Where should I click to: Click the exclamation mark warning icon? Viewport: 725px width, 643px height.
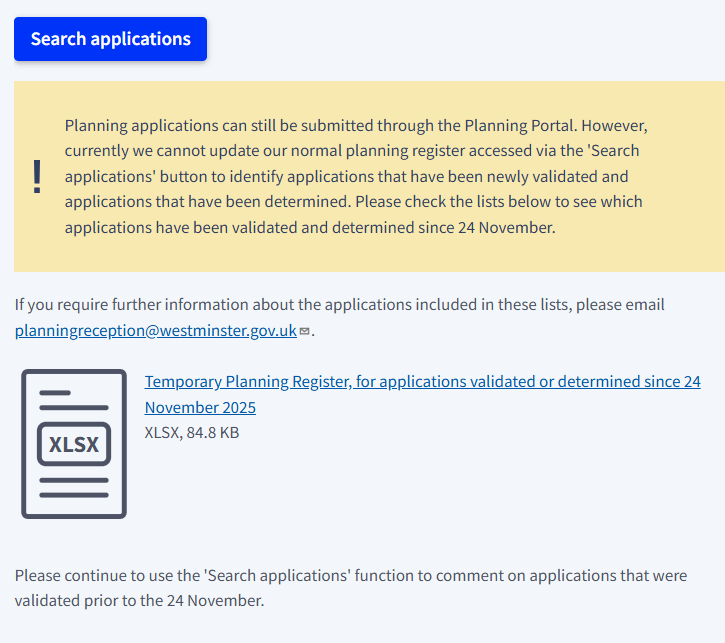click(38, 177)
